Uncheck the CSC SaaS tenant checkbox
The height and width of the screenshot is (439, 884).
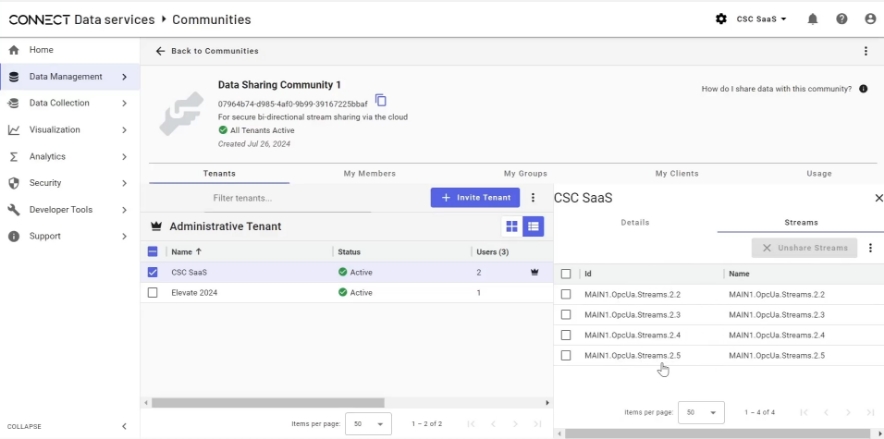(152, 272)
